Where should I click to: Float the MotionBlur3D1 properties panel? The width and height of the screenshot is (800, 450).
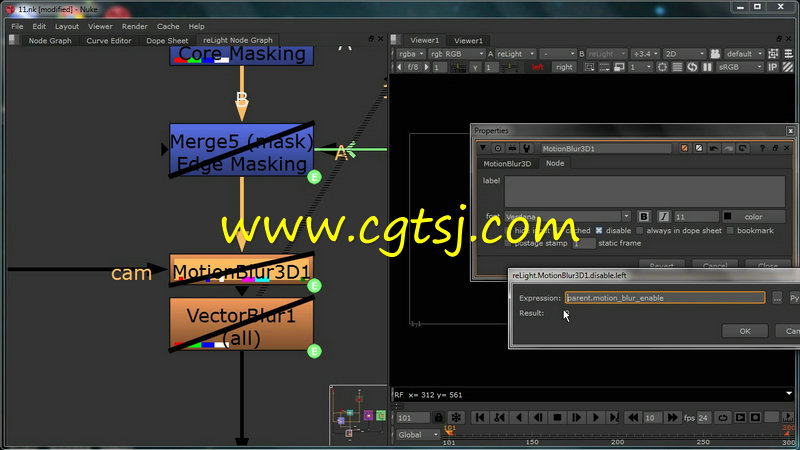pos(775,148)
